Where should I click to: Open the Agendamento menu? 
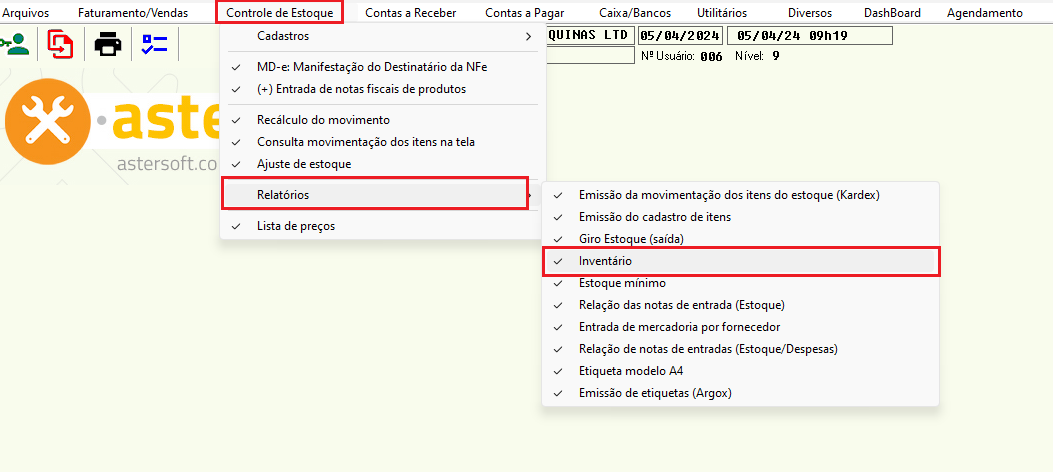pyautogui.click(x=985, y=13)
